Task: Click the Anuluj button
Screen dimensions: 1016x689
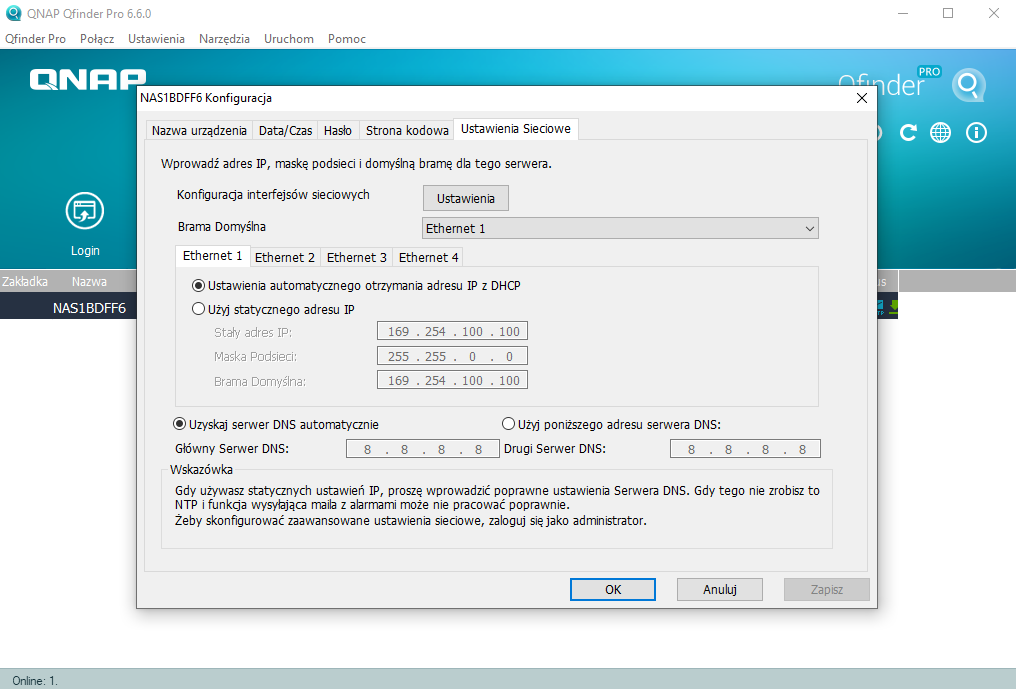Action: click(x=720, y=589)
